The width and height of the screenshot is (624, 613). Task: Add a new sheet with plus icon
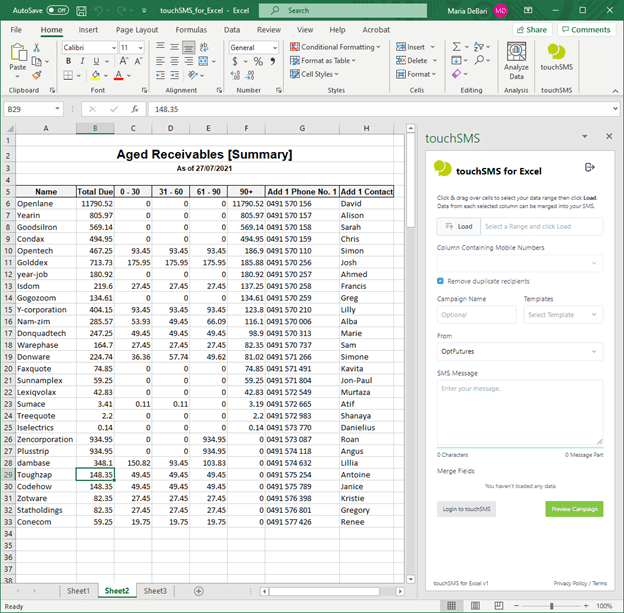point(198,591)
